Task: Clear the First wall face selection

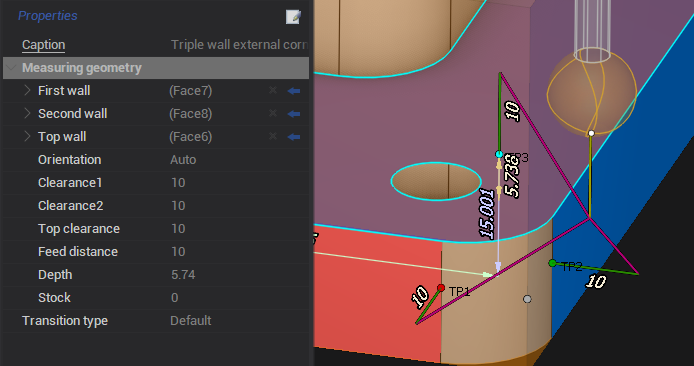Action: coord(273,90)
